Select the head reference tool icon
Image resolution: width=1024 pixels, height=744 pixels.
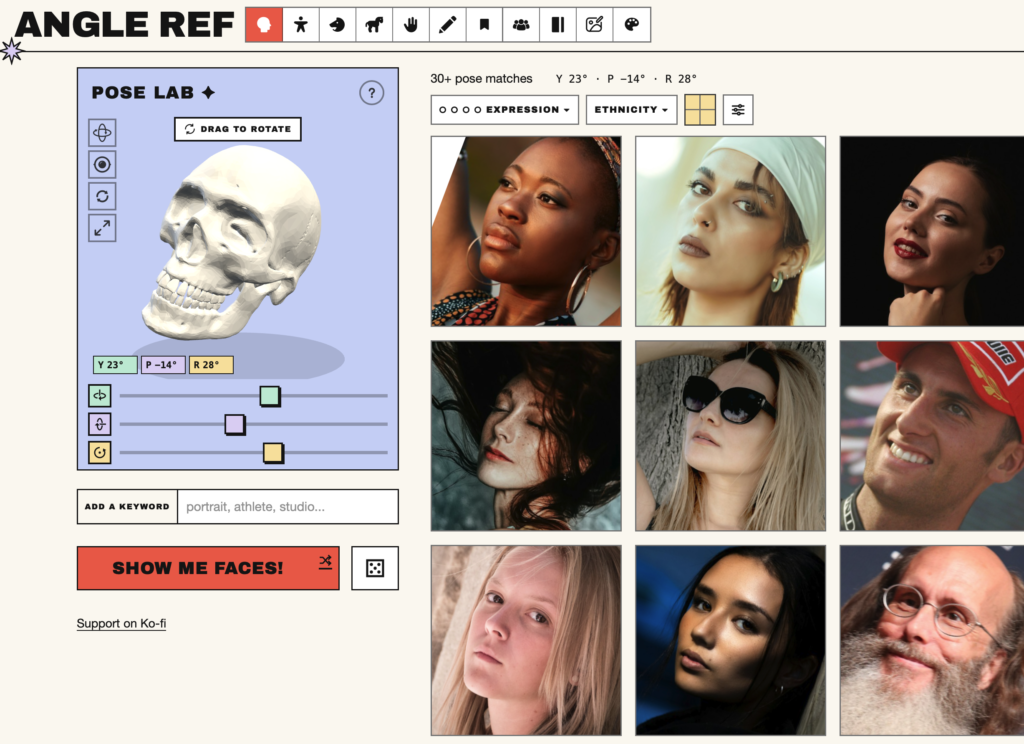pyautogui.click(x=264, y=25)
